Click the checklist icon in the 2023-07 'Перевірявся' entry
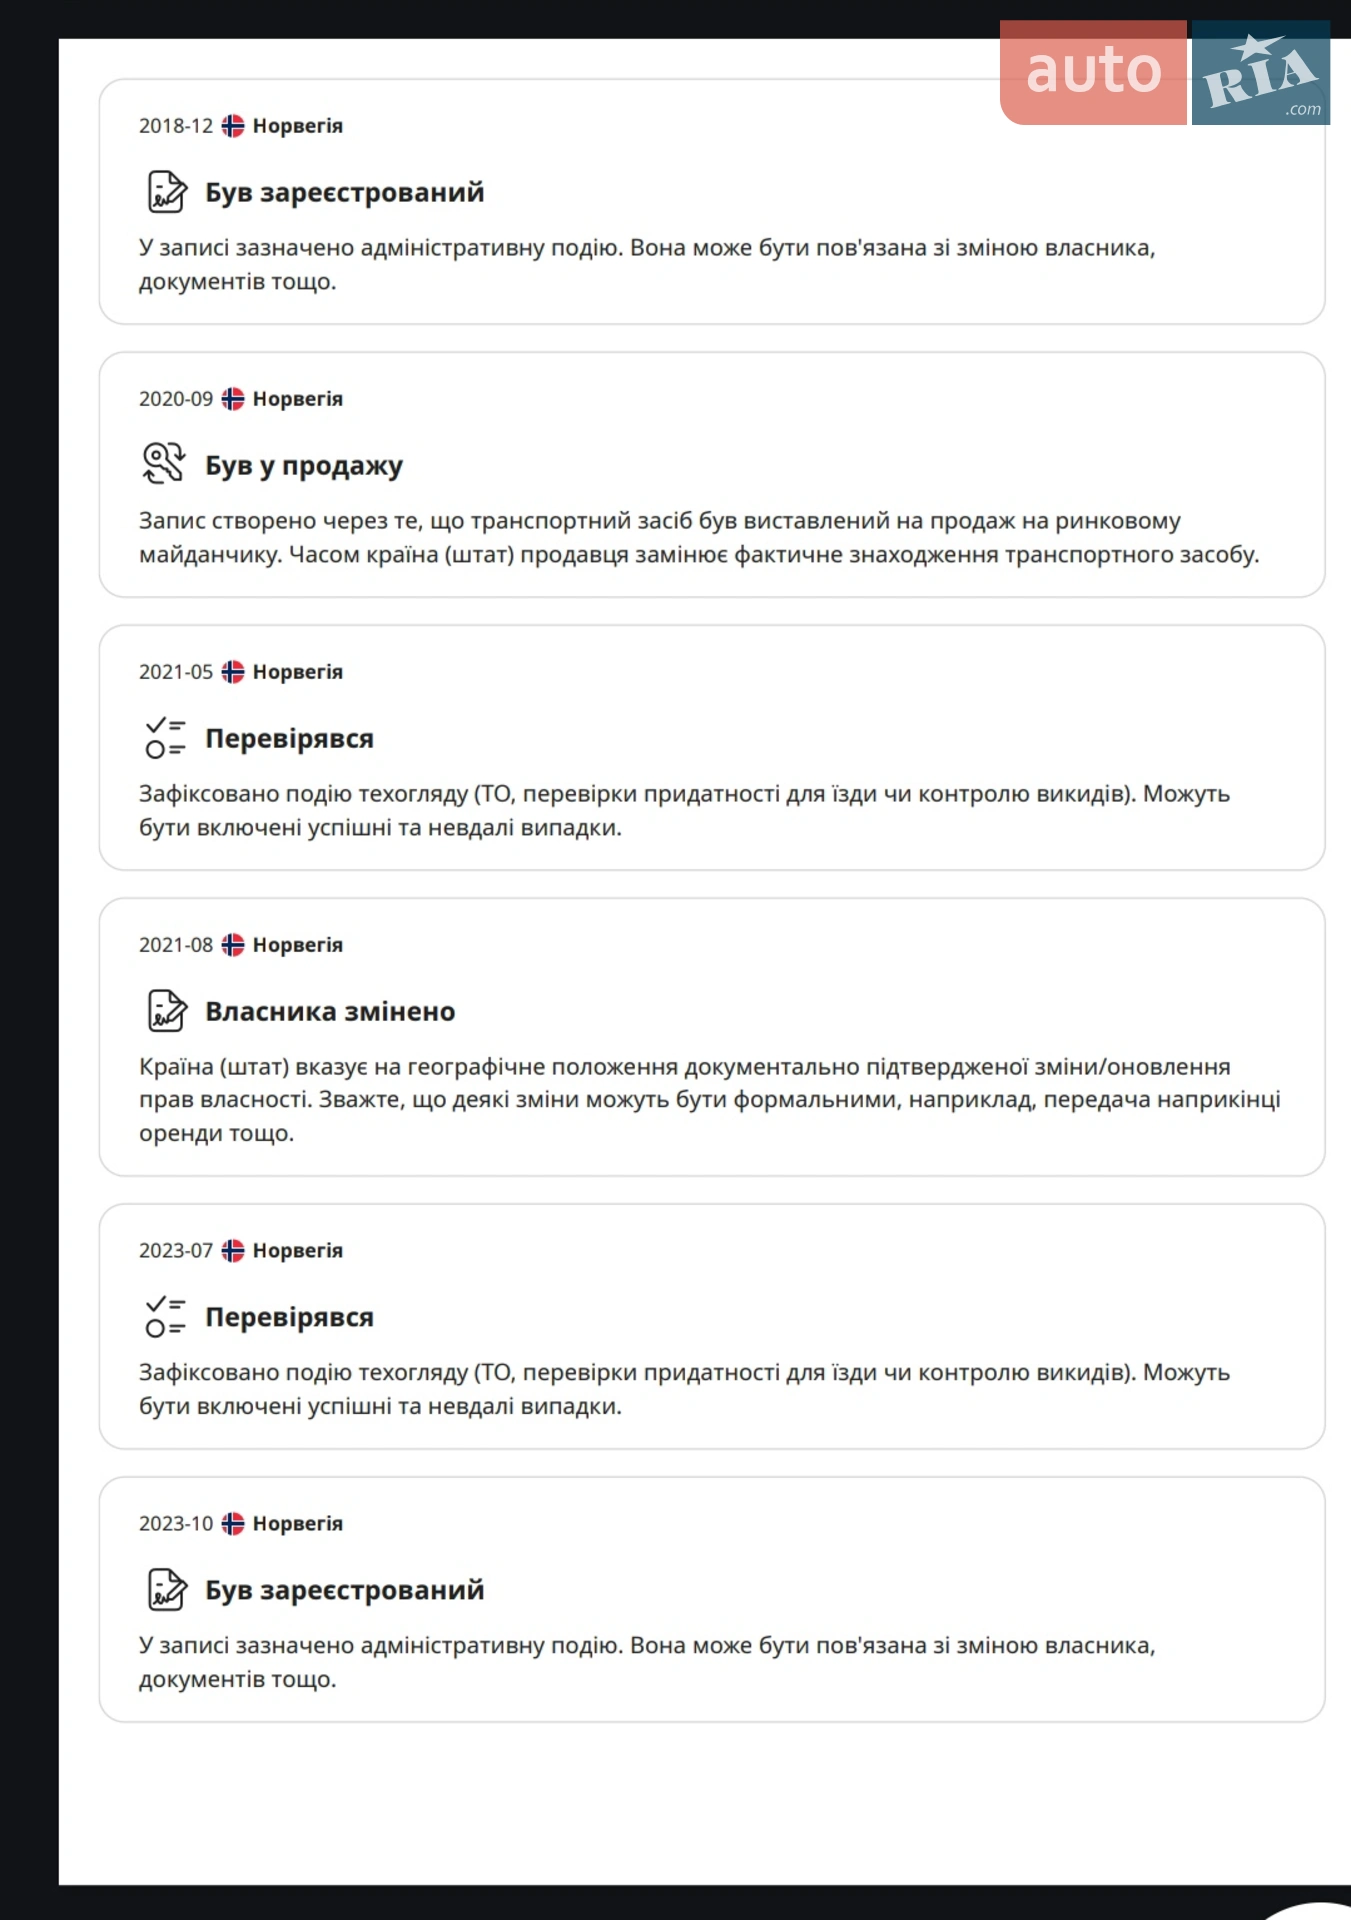The width and height of the screenshot is (1351, 1920). 165,1317
